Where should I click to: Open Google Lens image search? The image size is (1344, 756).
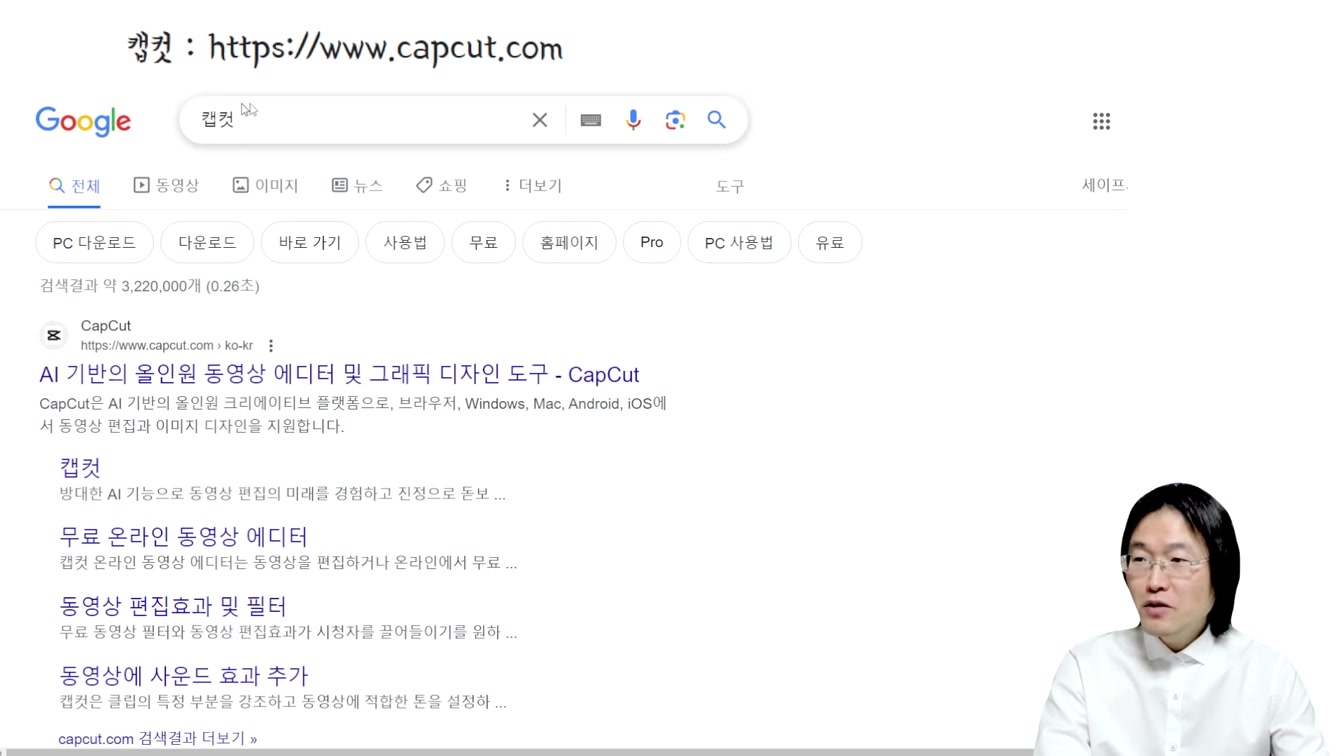[x=675, y=120]
